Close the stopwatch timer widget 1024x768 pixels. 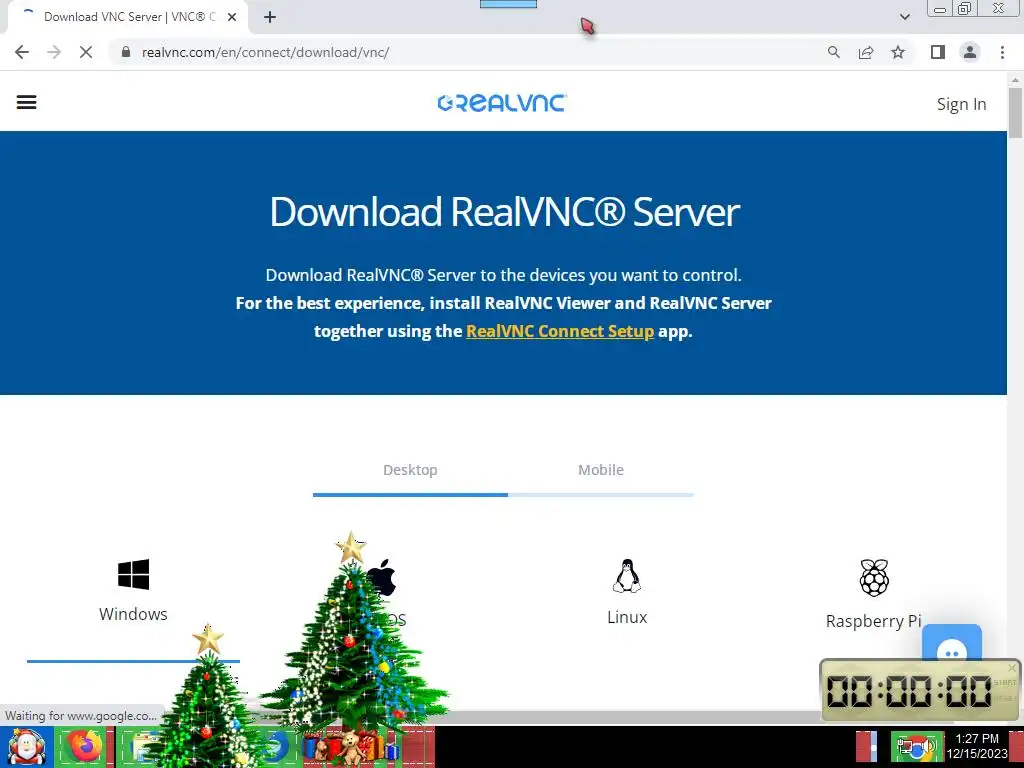tap(1012, 667)
